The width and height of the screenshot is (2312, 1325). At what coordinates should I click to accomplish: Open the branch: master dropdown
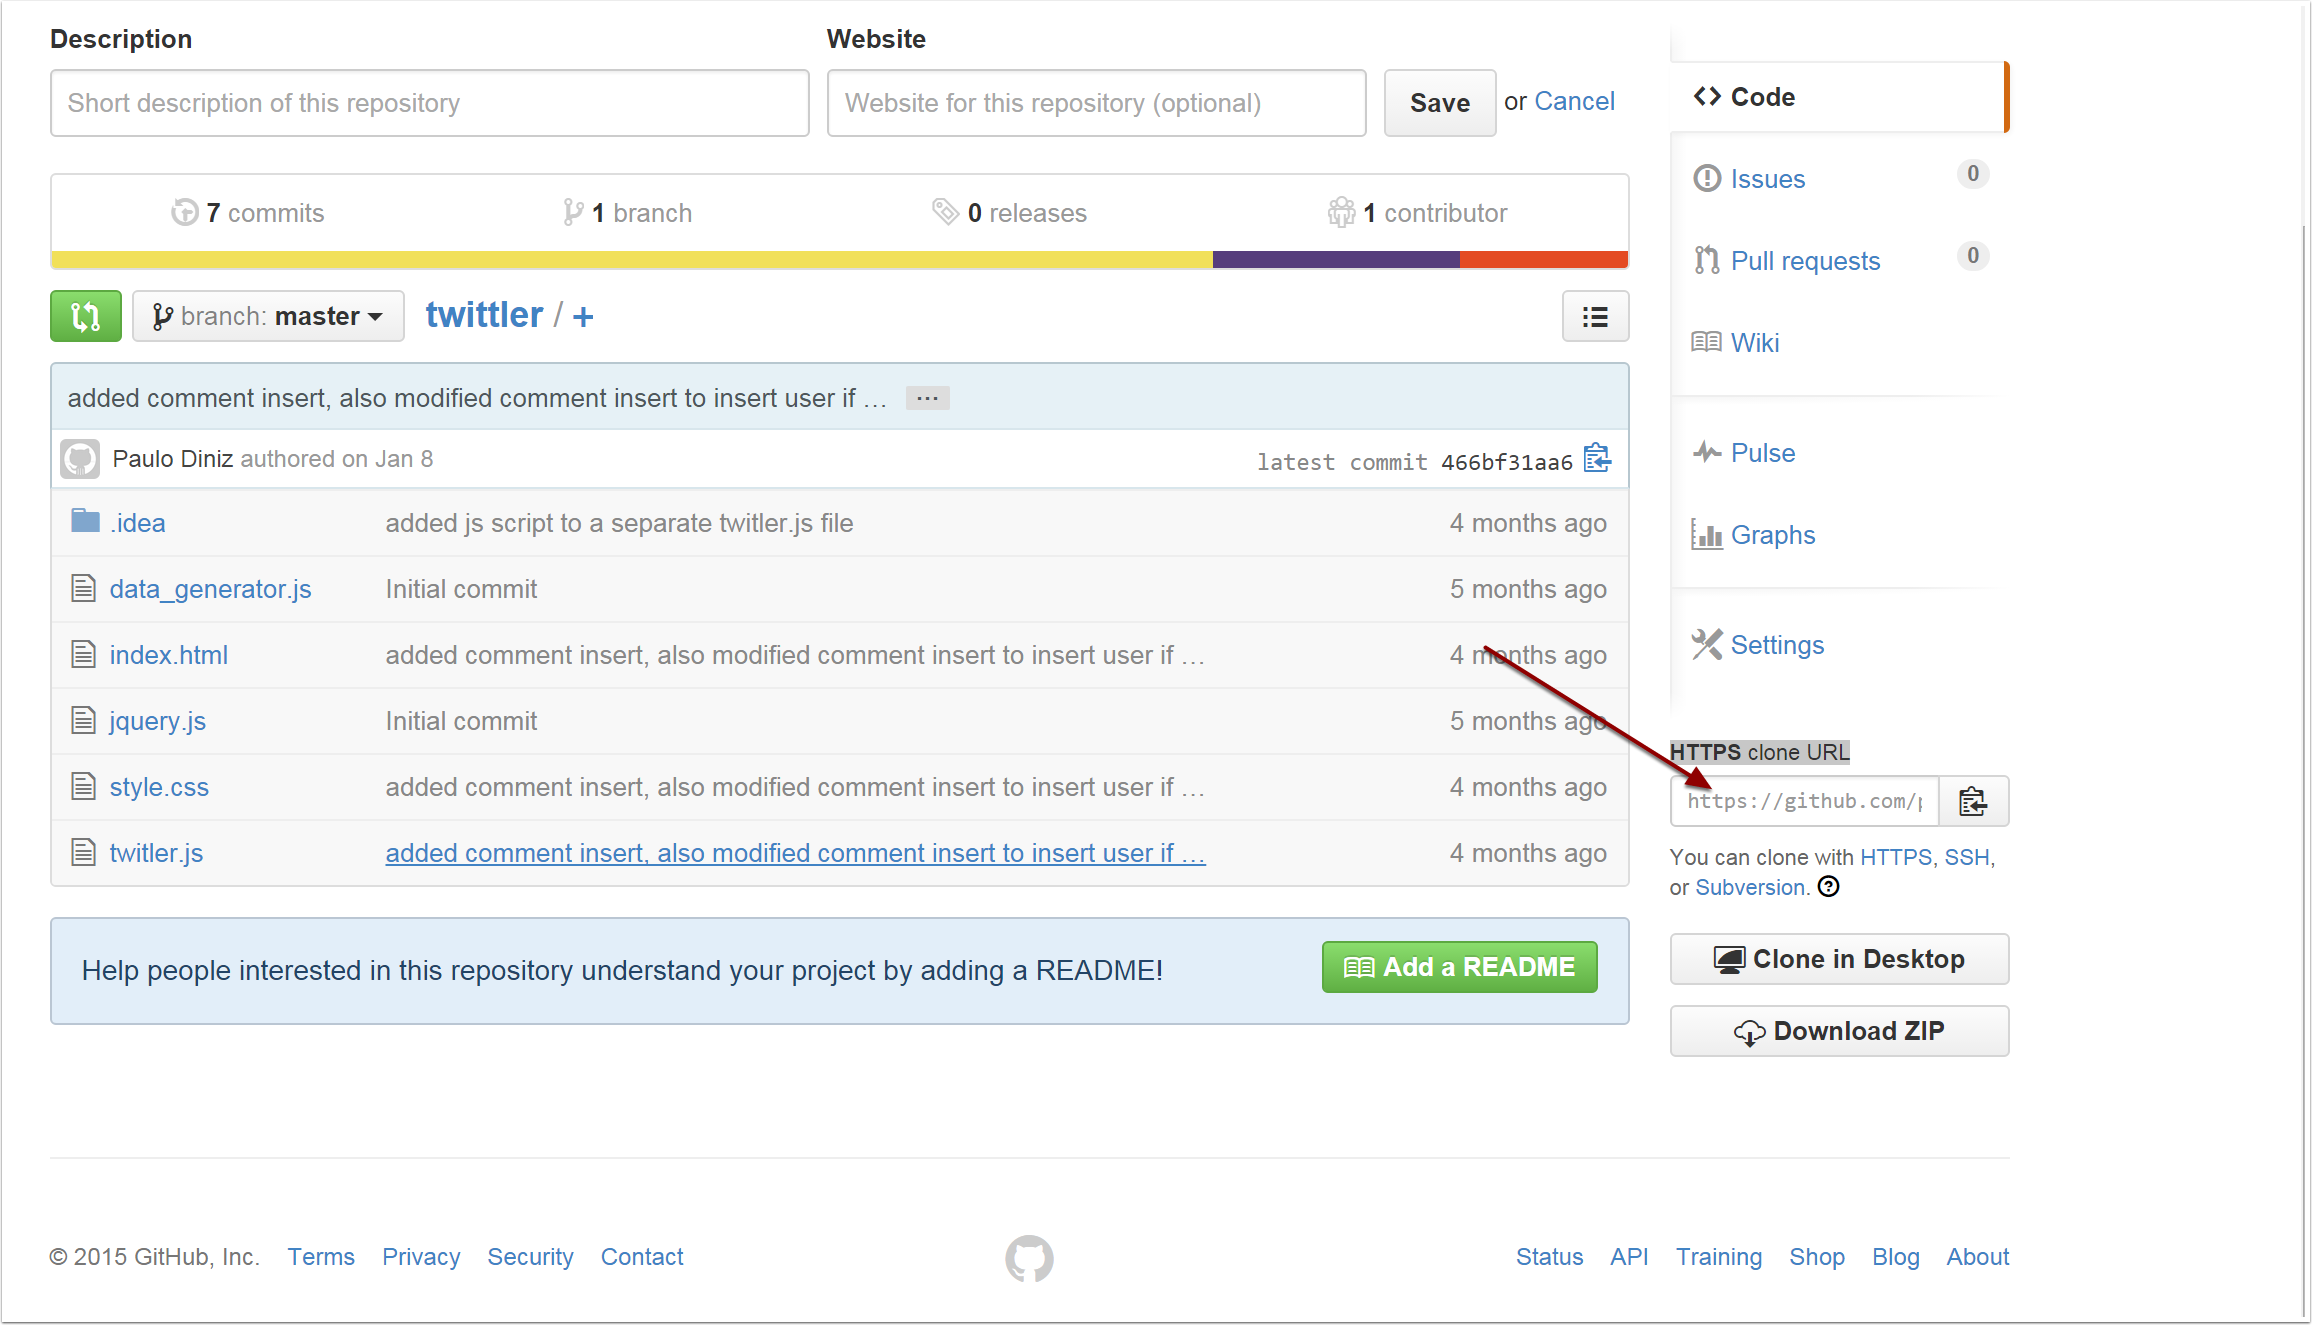coord(268,316)
